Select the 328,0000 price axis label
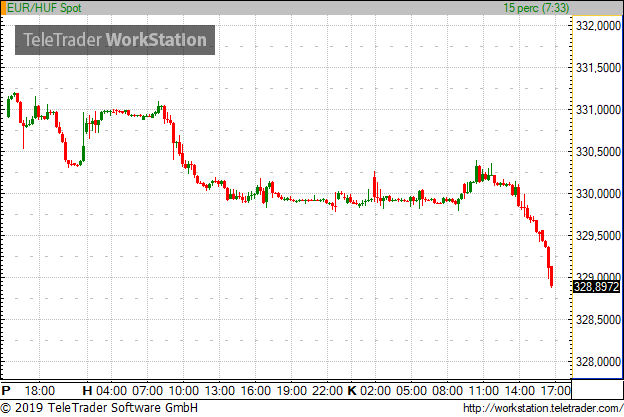This screenshot has height=417, width=624. [598, 362]
